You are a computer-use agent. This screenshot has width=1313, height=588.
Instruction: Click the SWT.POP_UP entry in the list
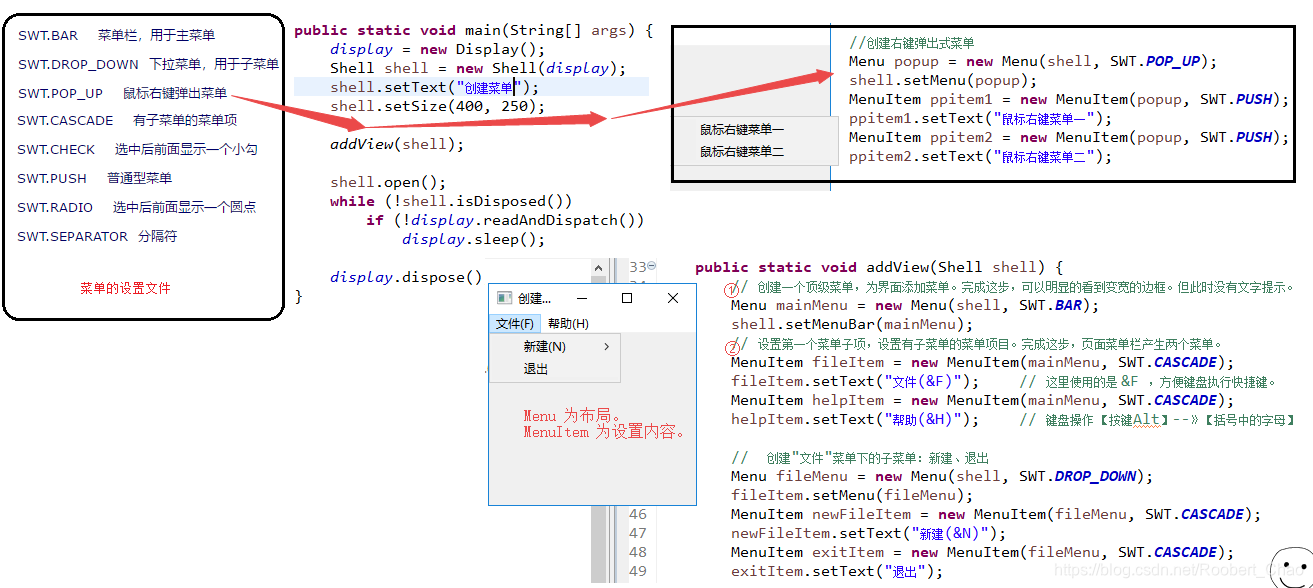[x=122, y=94]
